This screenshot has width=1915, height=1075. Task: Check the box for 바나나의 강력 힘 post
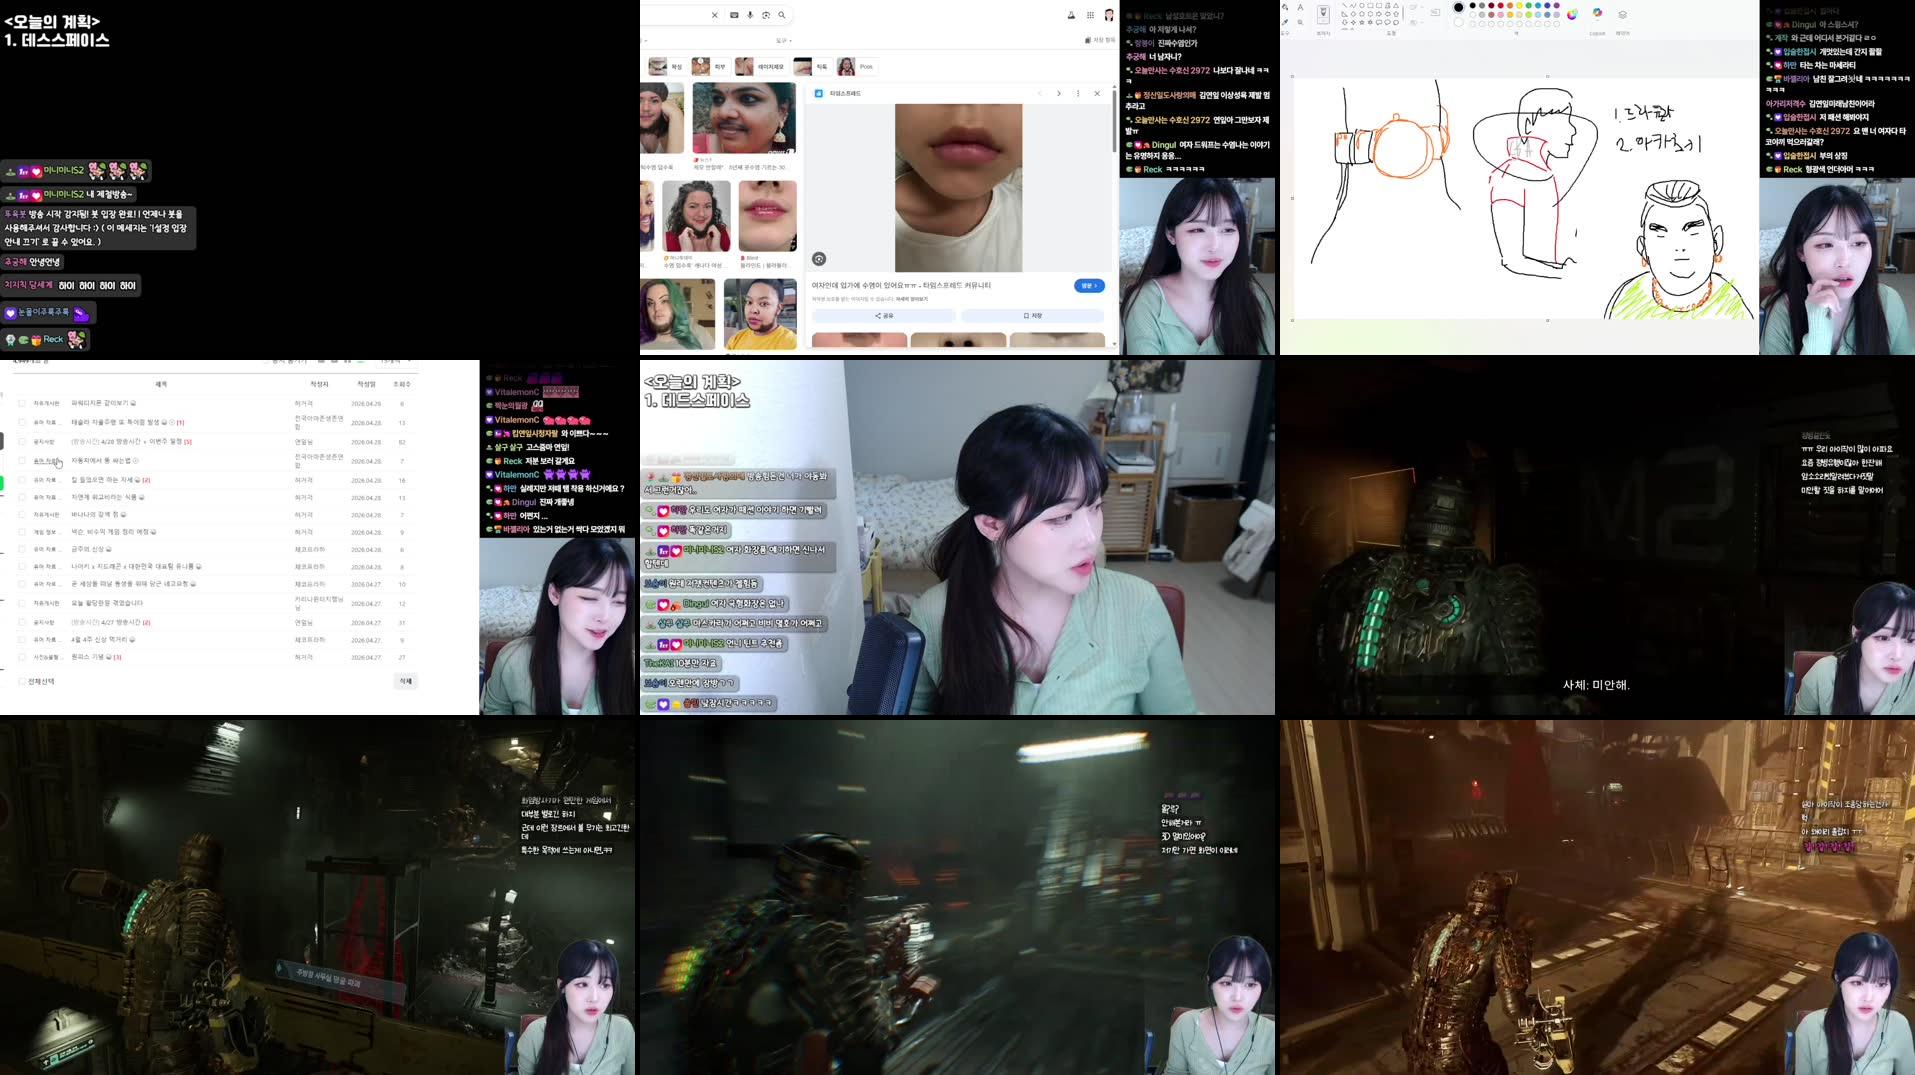pyautogui.click(x=22, y=515)
